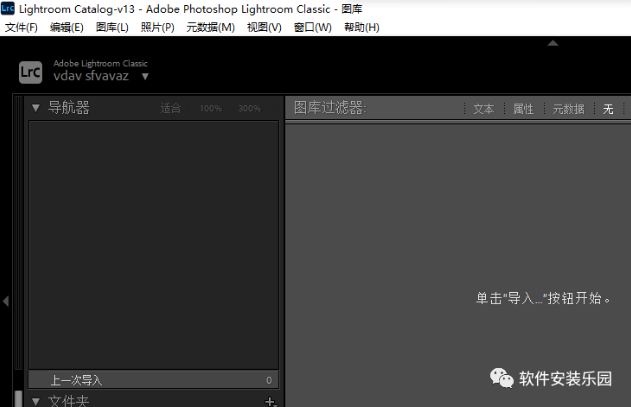Collapse the 导航器 panel triangle
This screenshot has width=631, height=407.
coord(36,108)
